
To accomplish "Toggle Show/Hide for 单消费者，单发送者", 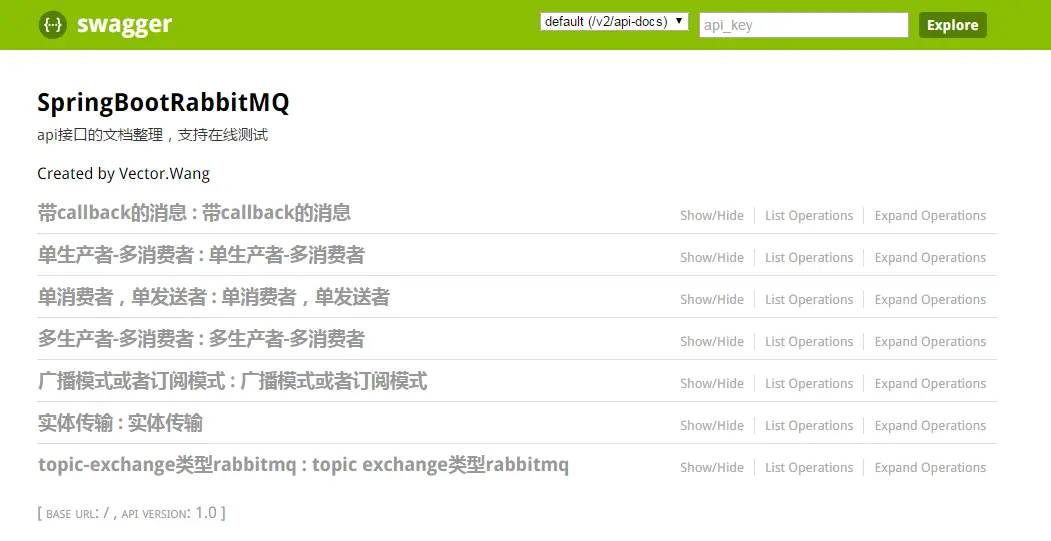I will tap(712, 300).
